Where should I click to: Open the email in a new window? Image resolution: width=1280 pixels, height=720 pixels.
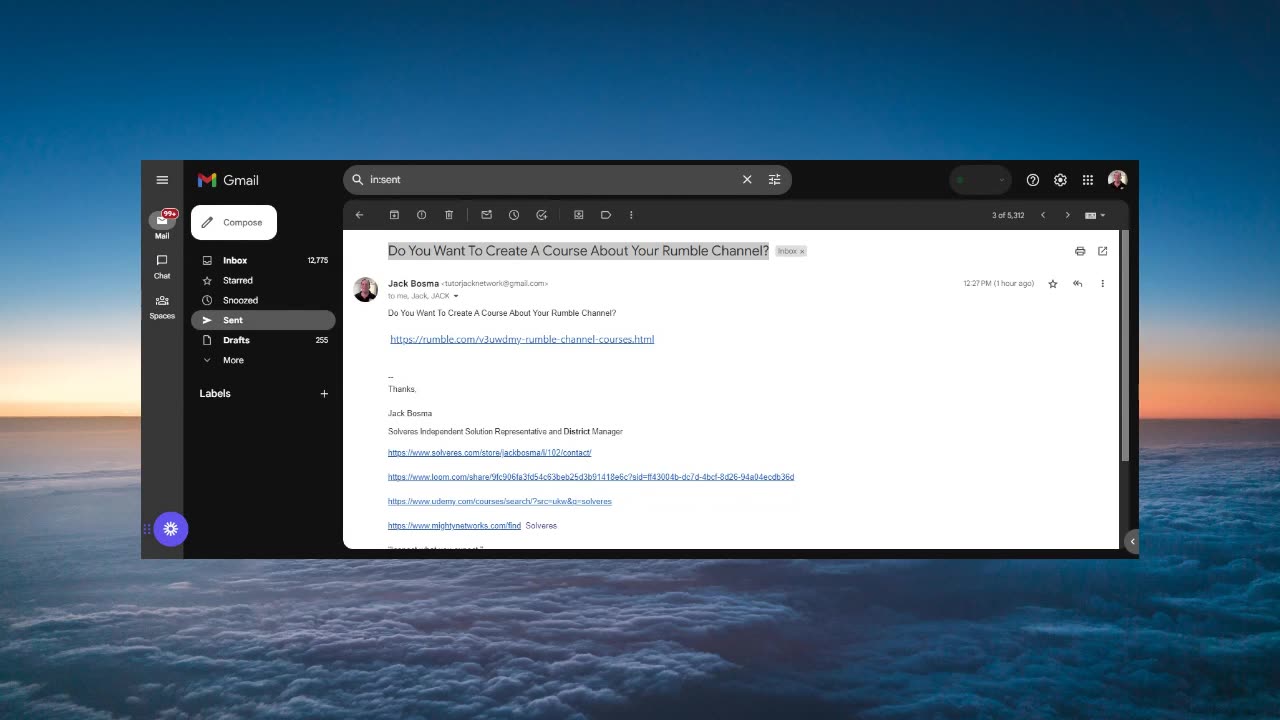[x=1103, y=251]
